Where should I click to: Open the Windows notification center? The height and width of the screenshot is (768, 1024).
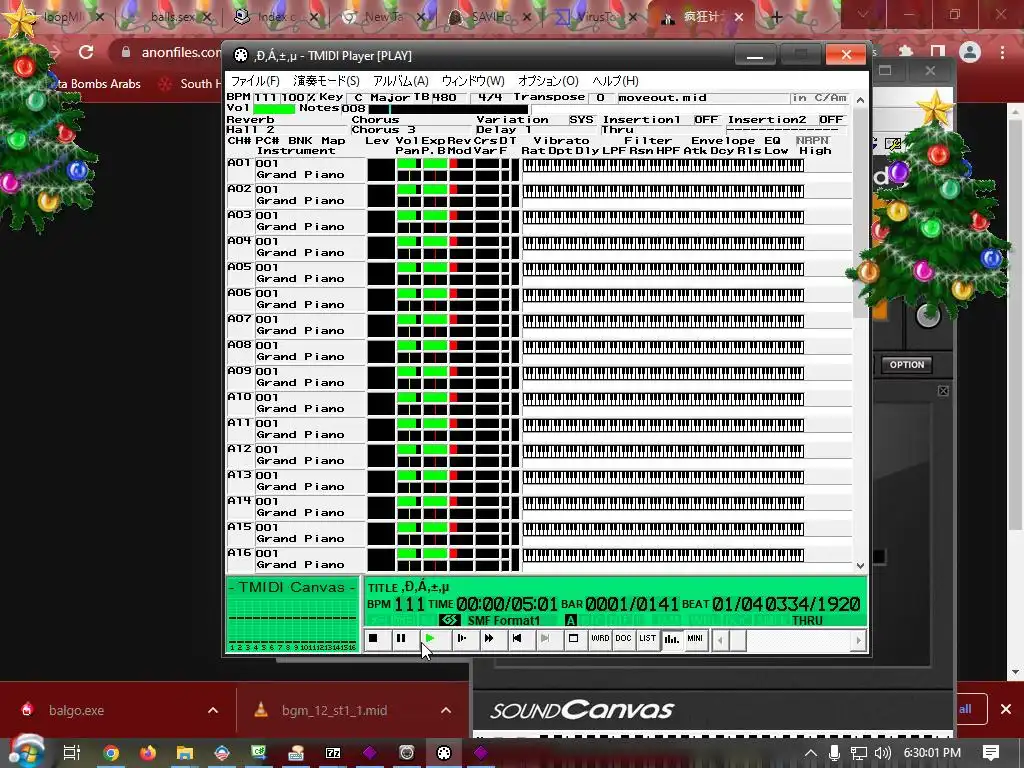pyautogui.click(x=991, y=753)
